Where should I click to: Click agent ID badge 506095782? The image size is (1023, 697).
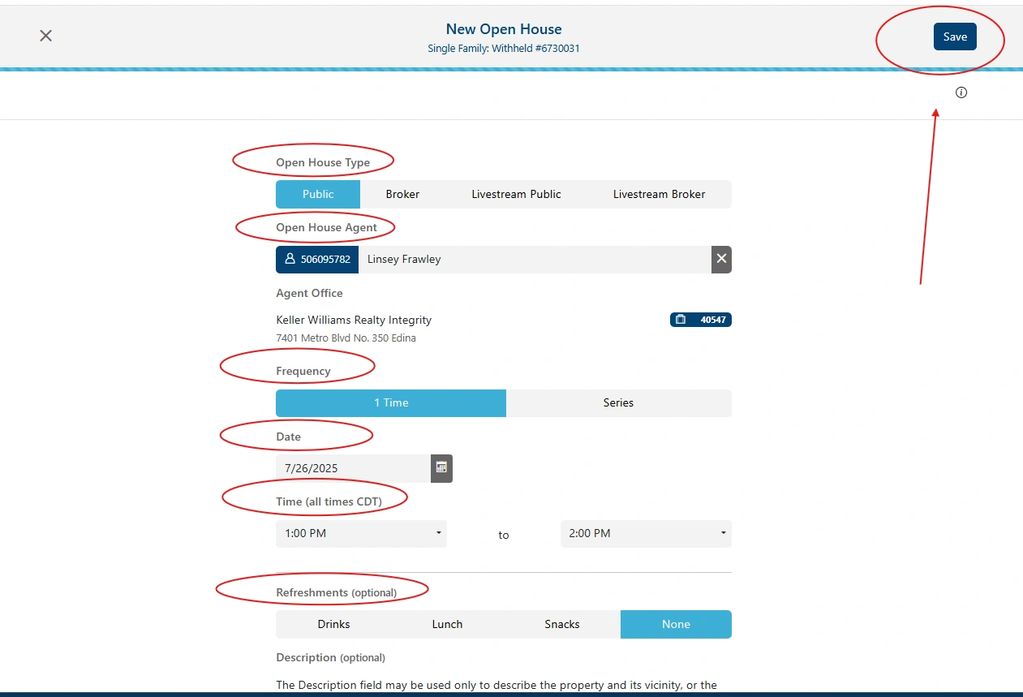[x=317, y=259]
